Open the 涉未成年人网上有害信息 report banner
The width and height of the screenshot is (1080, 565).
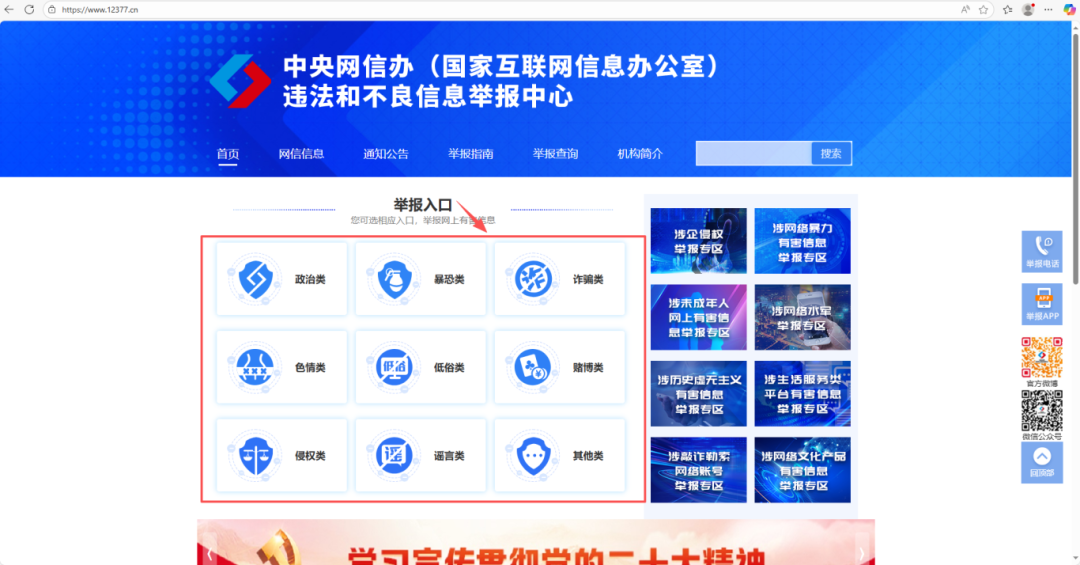pyautogui.click(x=698, y=317)
